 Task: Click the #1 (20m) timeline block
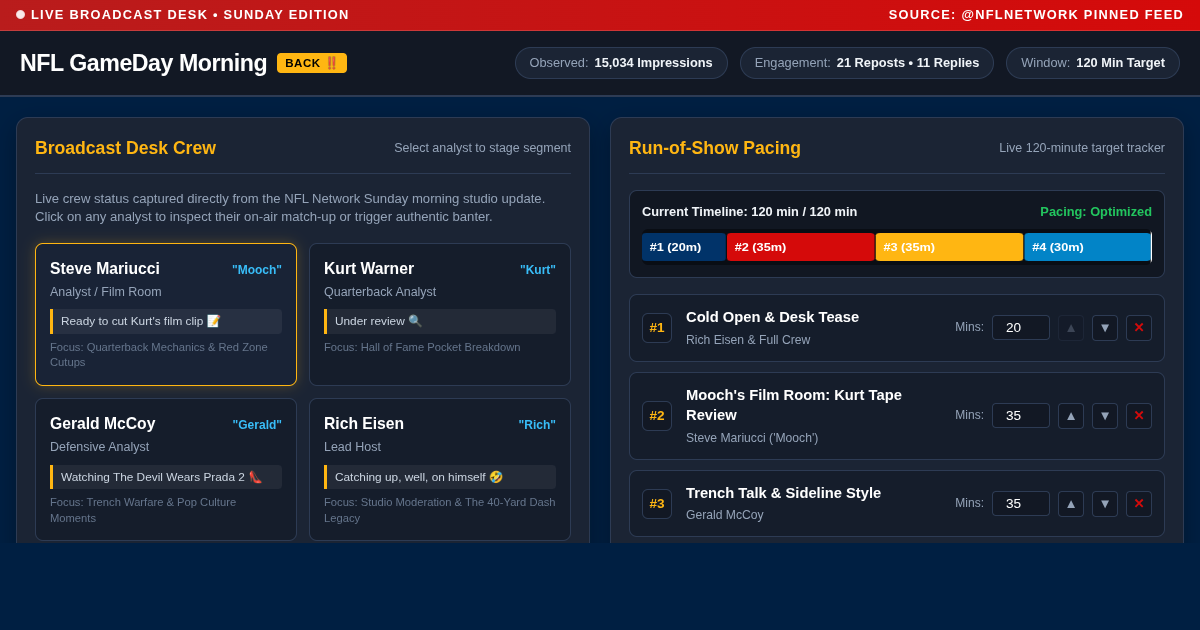pyautogui.click(x=684, y=247)
